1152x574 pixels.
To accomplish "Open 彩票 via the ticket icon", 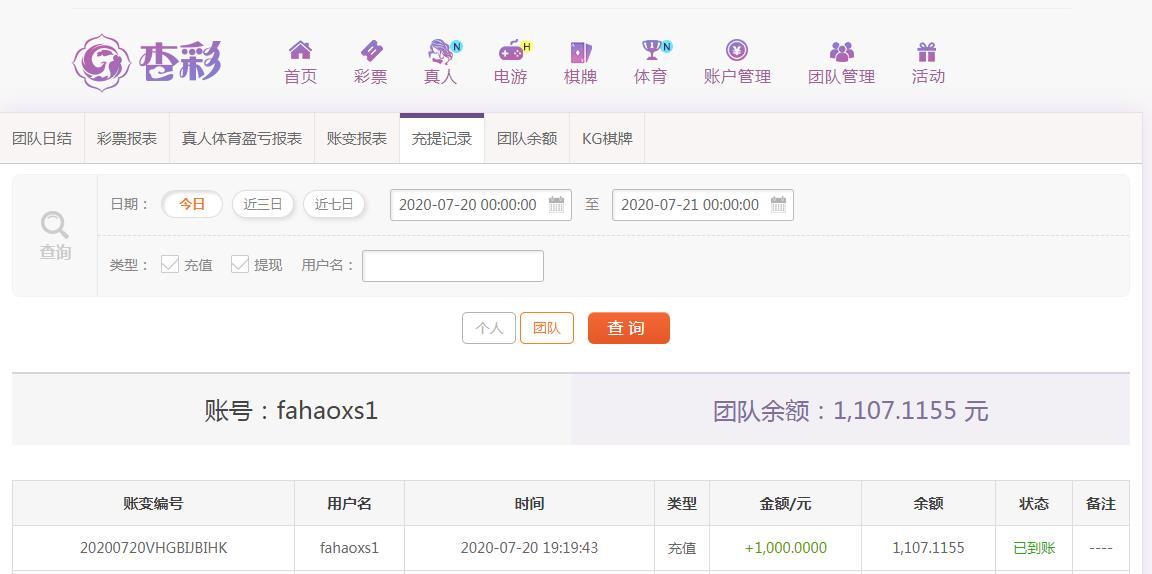I will tap(371, 51).
